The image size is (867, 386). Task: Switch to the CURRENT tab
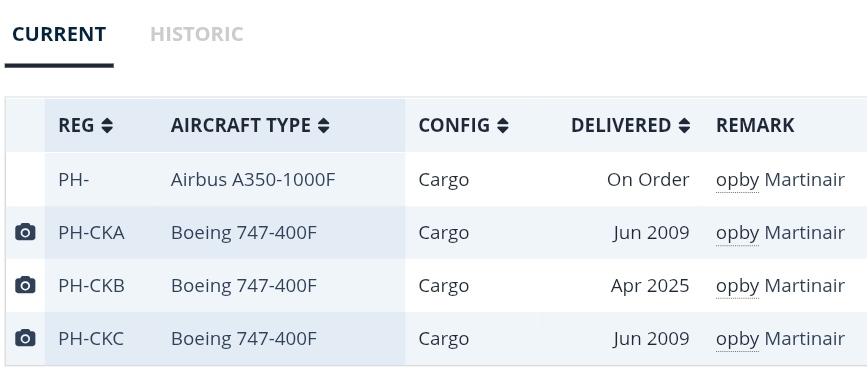click(59, 34)
